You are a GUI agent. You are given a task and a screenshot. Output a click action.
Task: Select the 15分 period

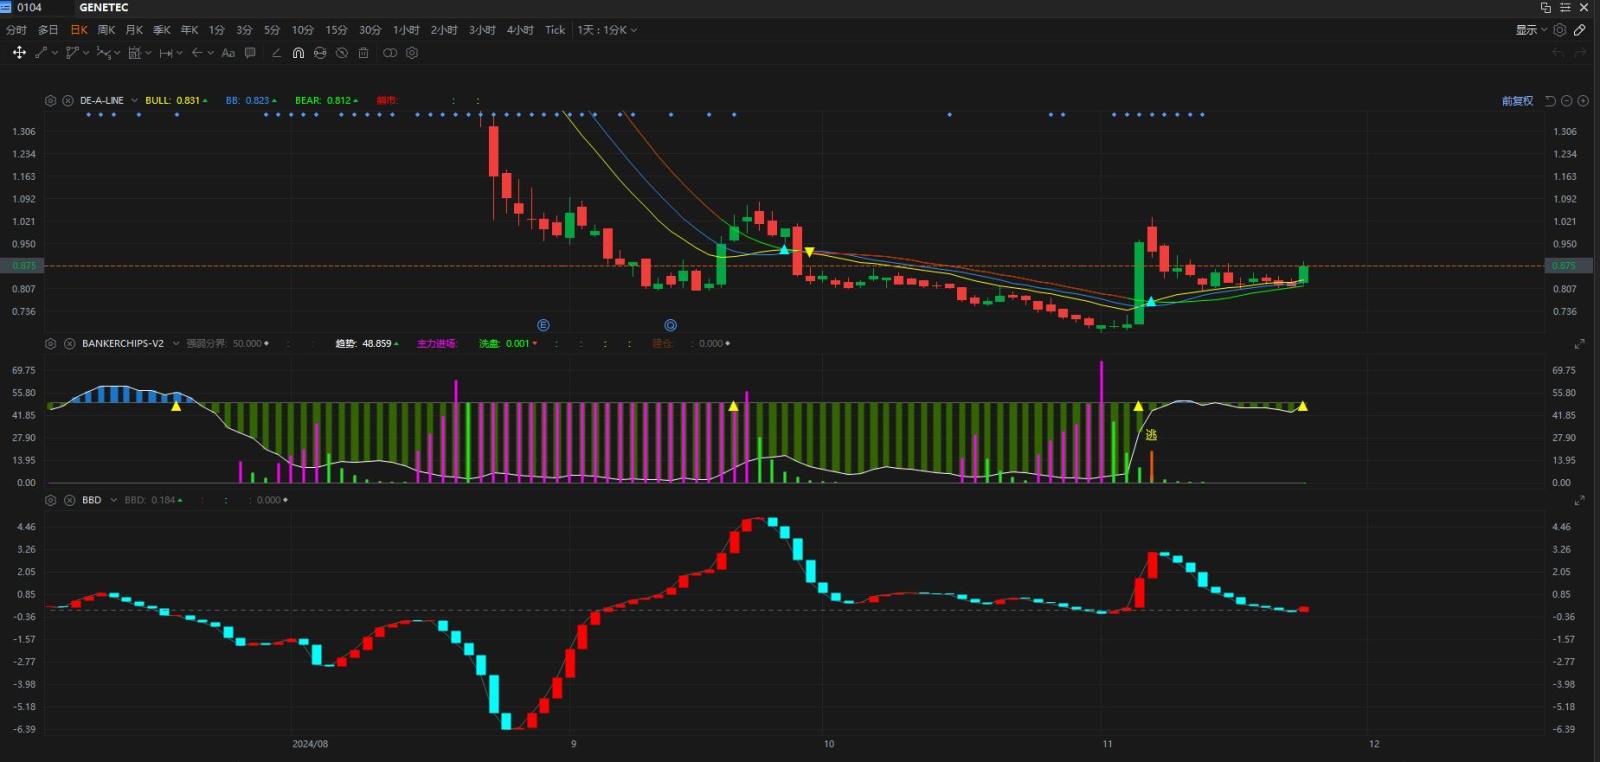[337, 30]
